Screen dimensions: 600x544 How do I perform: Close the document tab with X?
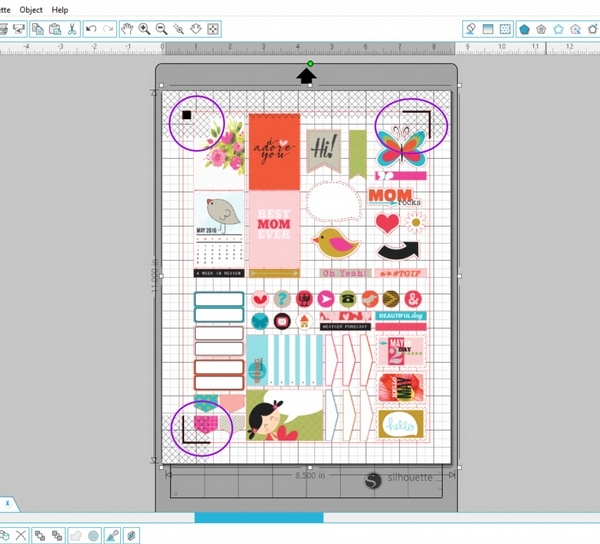coord(7,503)
